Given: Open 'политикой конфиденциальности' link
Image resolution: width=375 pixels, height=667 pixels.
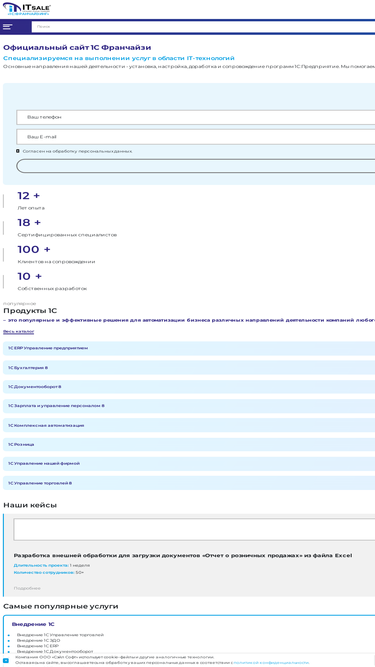Looking at the screenshot, I should (x=272, y=663).
